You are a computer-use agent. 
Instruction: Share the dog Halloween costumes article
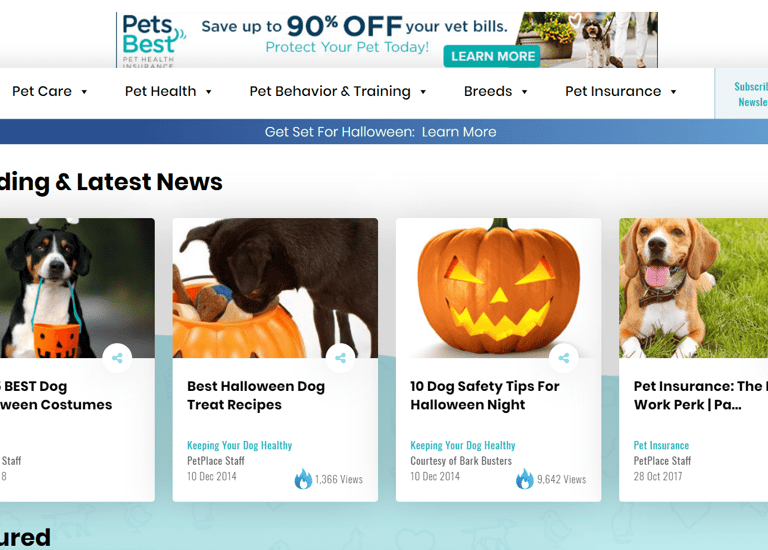(117, 358)
